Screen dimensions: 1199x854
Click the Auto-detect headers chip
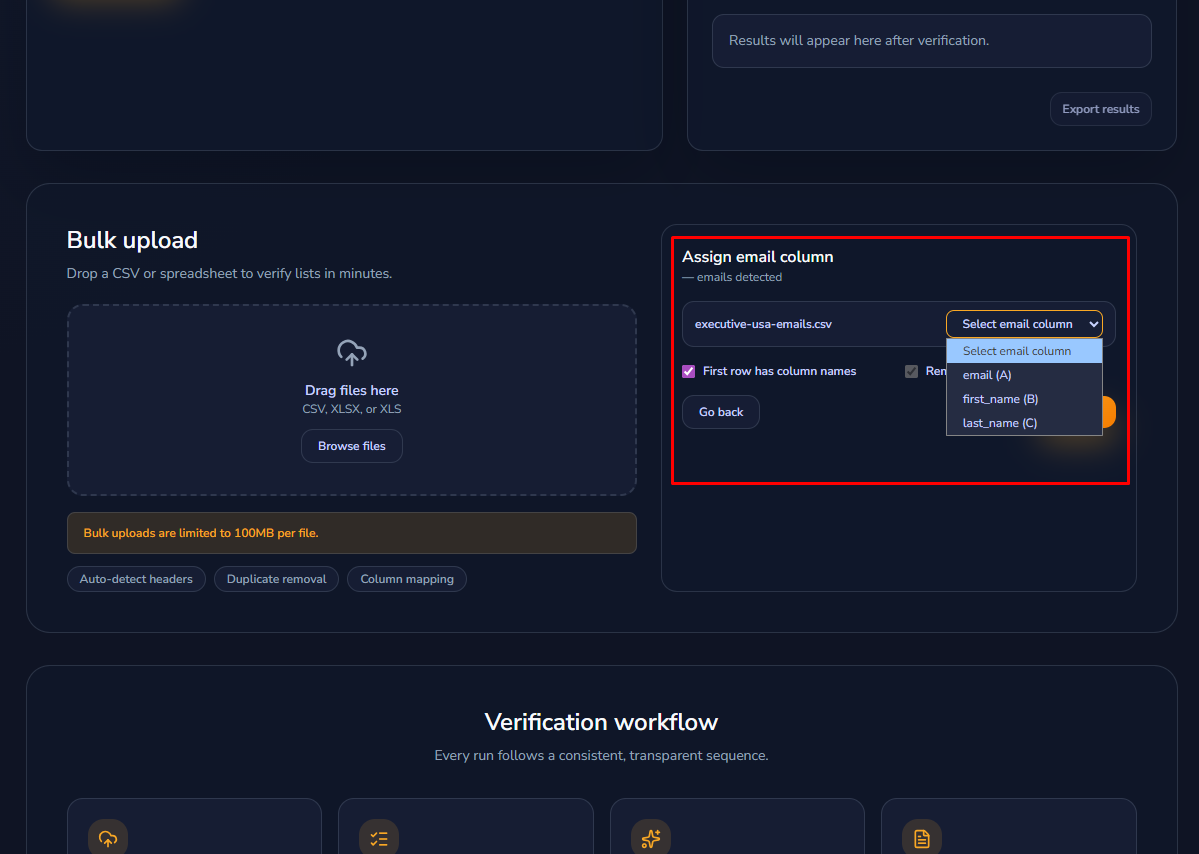pyautogui.click(x=136, y=579)
